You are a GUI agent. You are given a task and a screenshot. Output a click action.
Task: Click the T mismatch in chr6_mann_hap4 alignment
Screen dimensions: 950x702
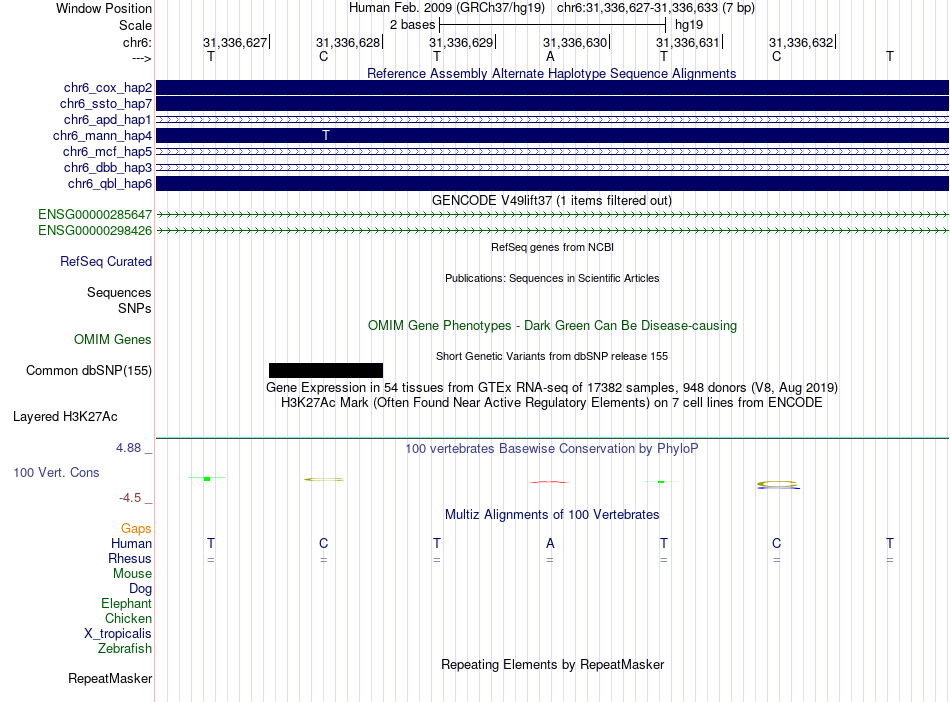pos(326,135)
